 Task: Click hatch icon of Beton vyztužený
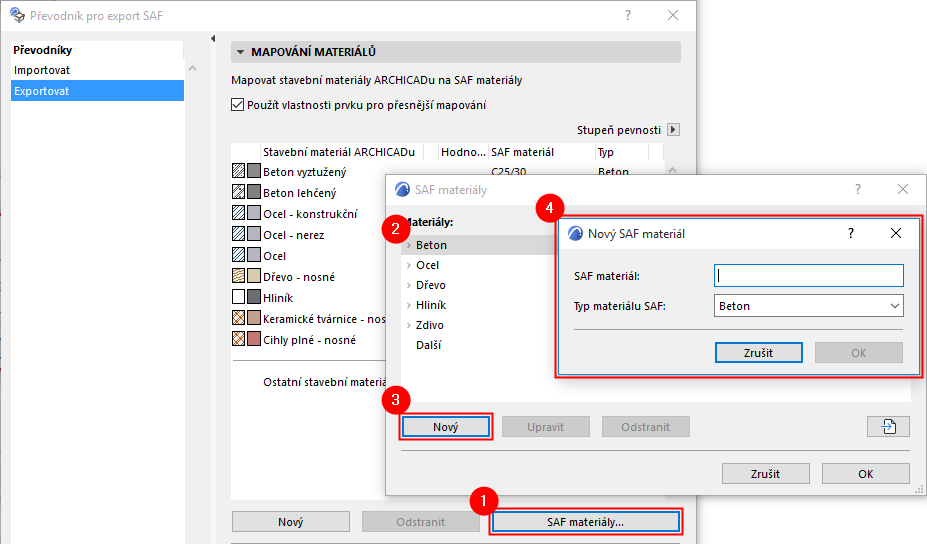click(238, 171)
